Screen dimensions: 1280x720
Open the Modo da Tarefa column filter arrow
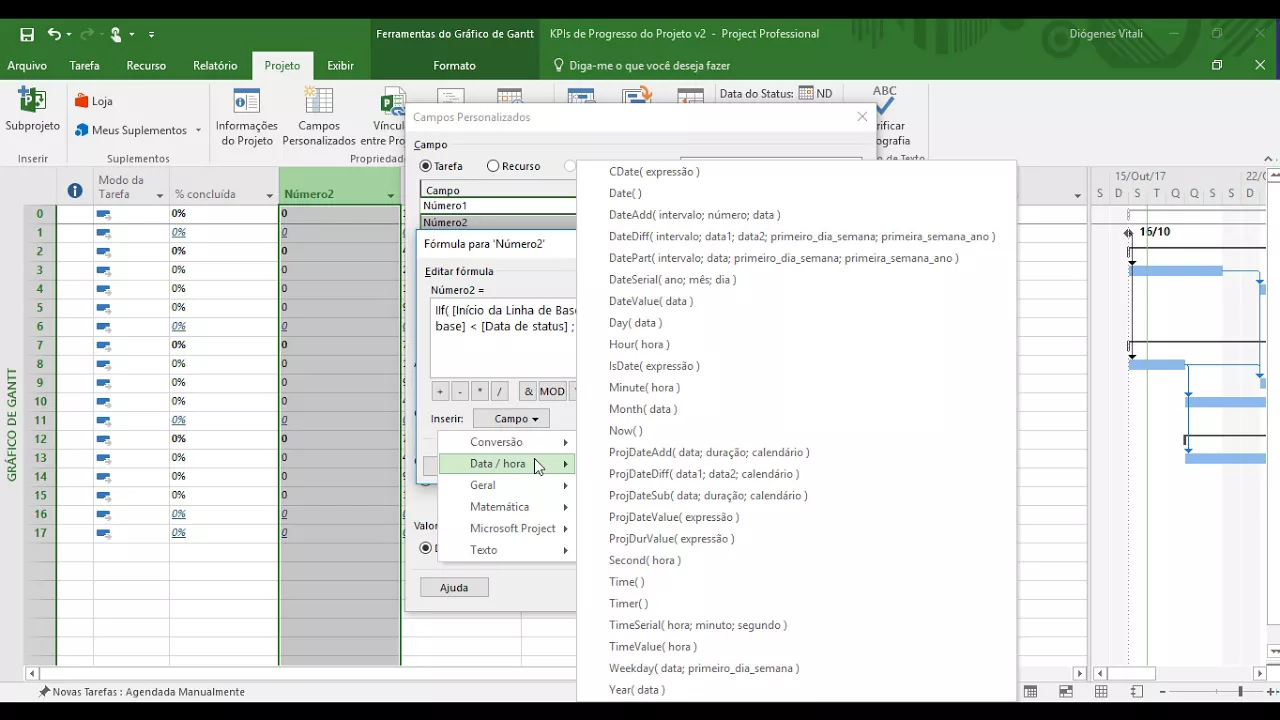click(x=160, y=195)
